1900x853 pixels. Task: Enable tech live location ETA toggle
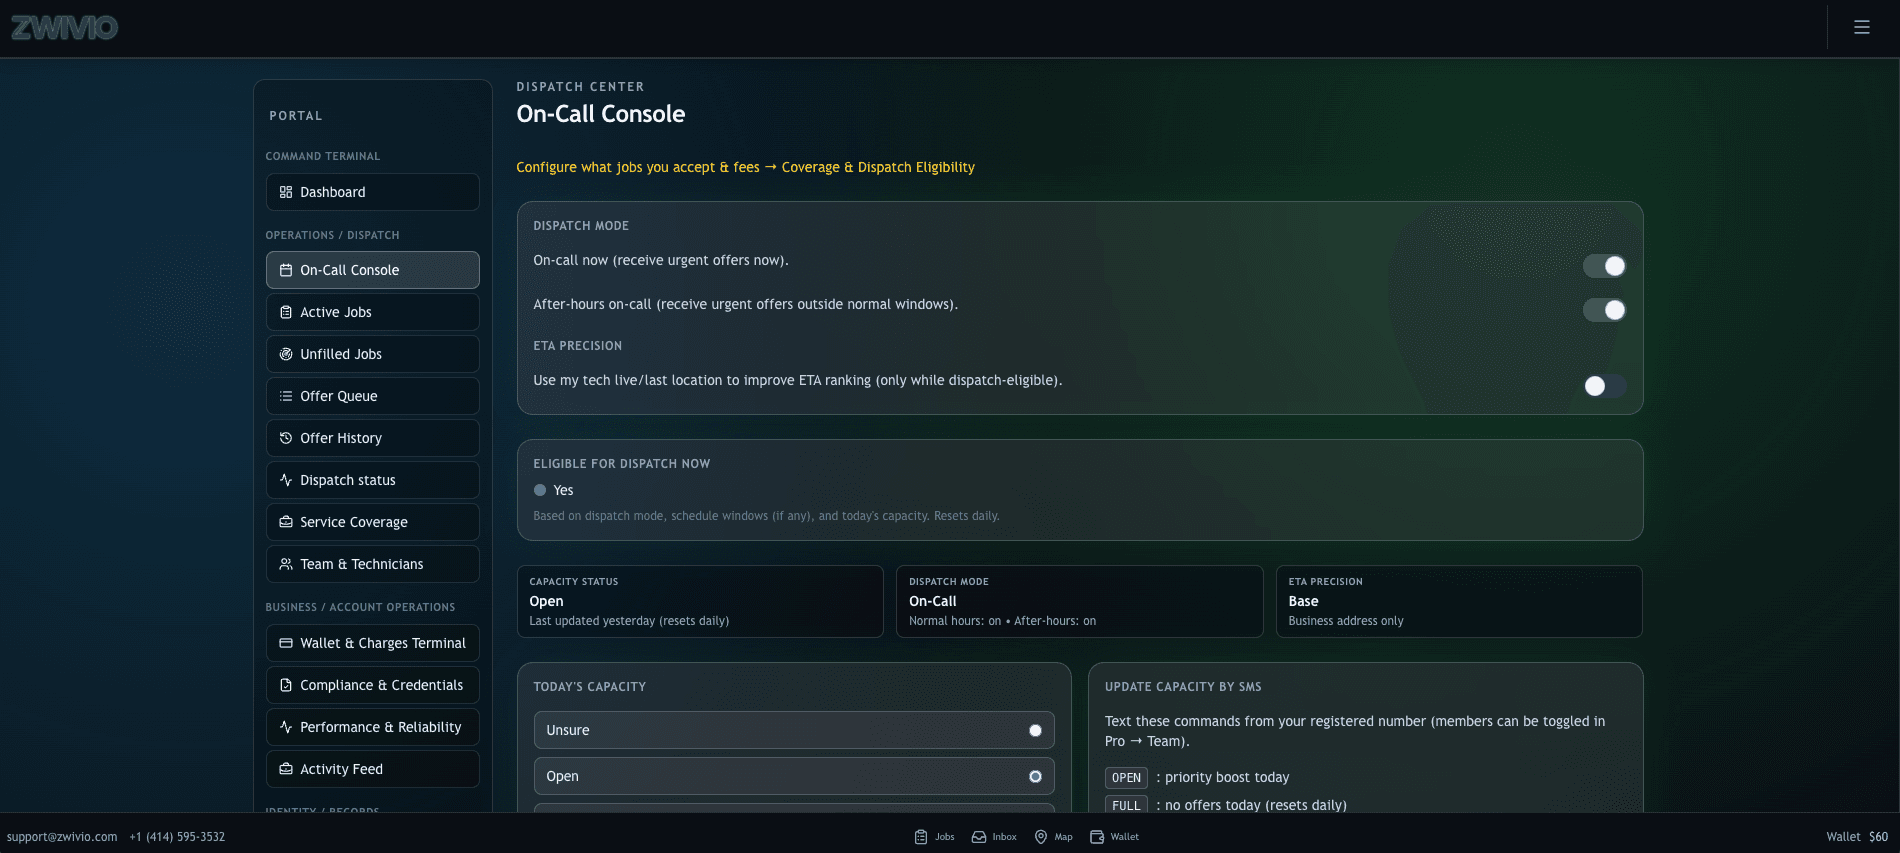click(1604, 386)
